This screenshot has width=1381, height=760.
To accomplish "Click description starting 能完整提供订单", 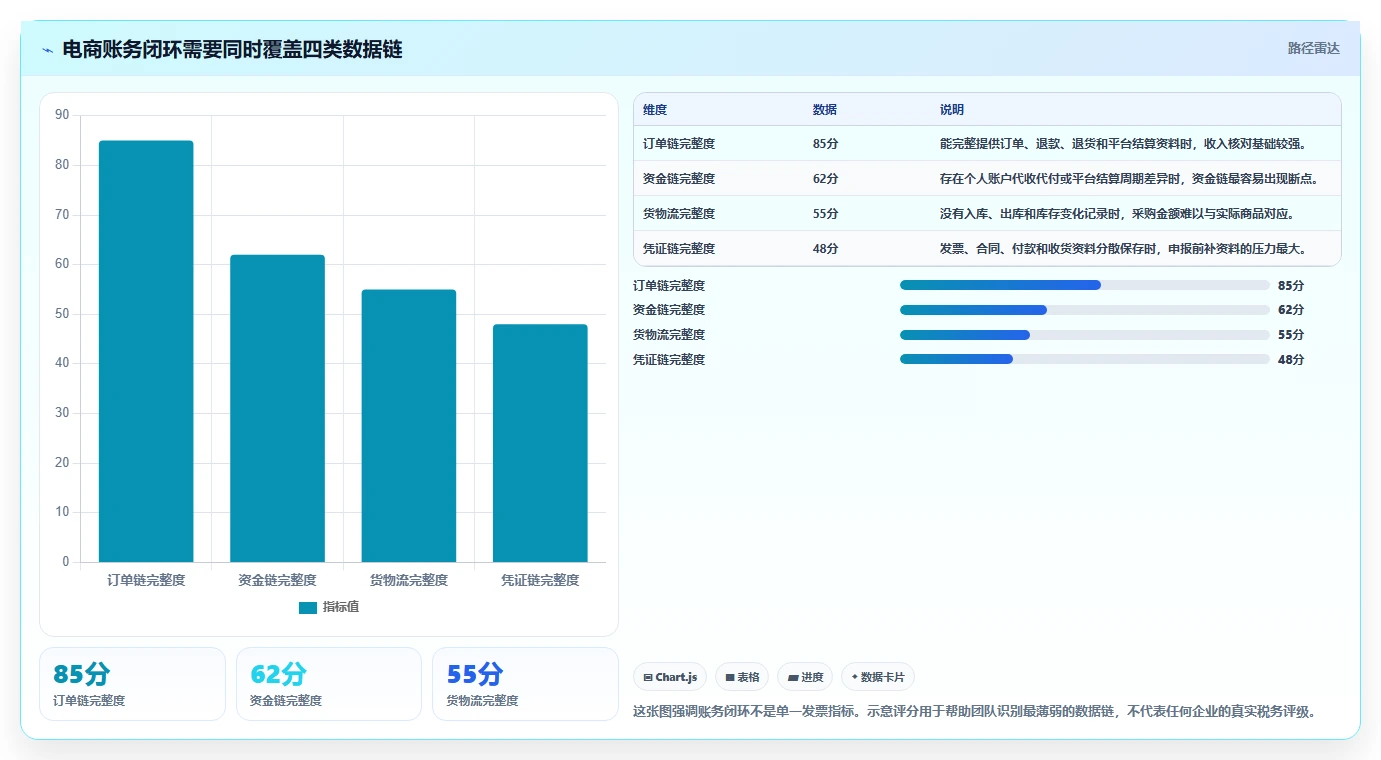I will pos(1124,144).
